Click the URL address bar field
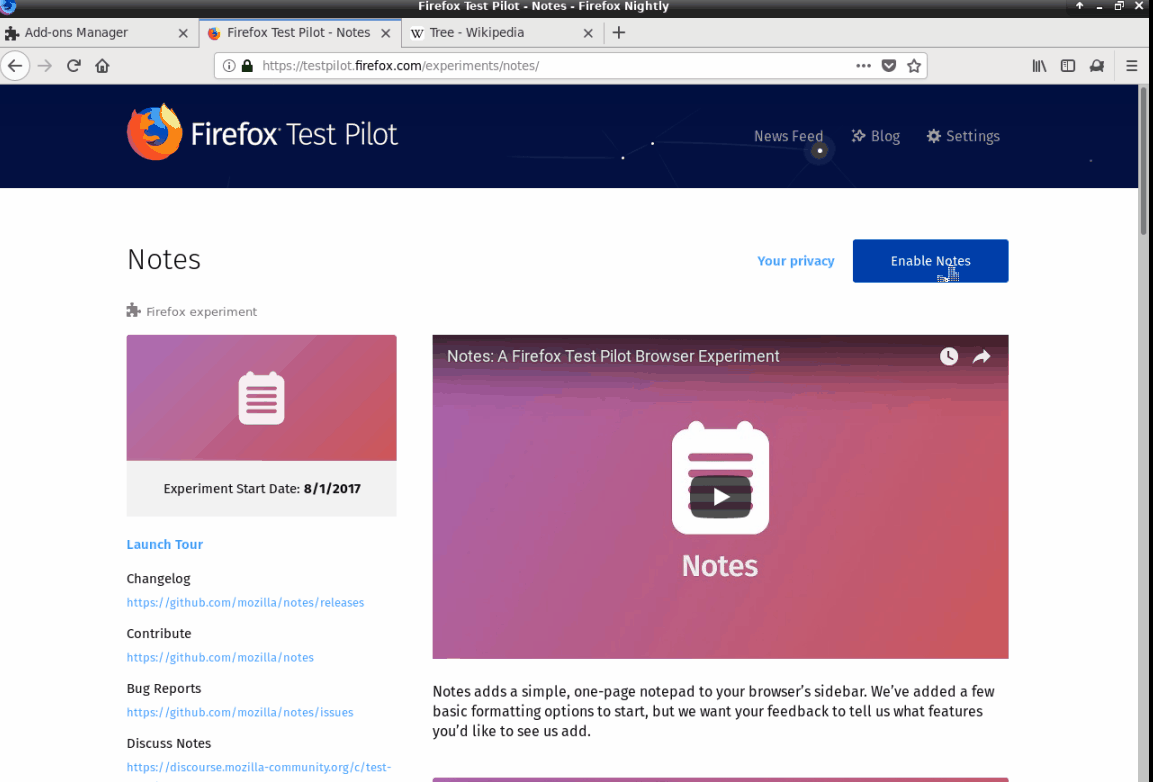This screenshot has height=782, width=1153. pos(550,66)
